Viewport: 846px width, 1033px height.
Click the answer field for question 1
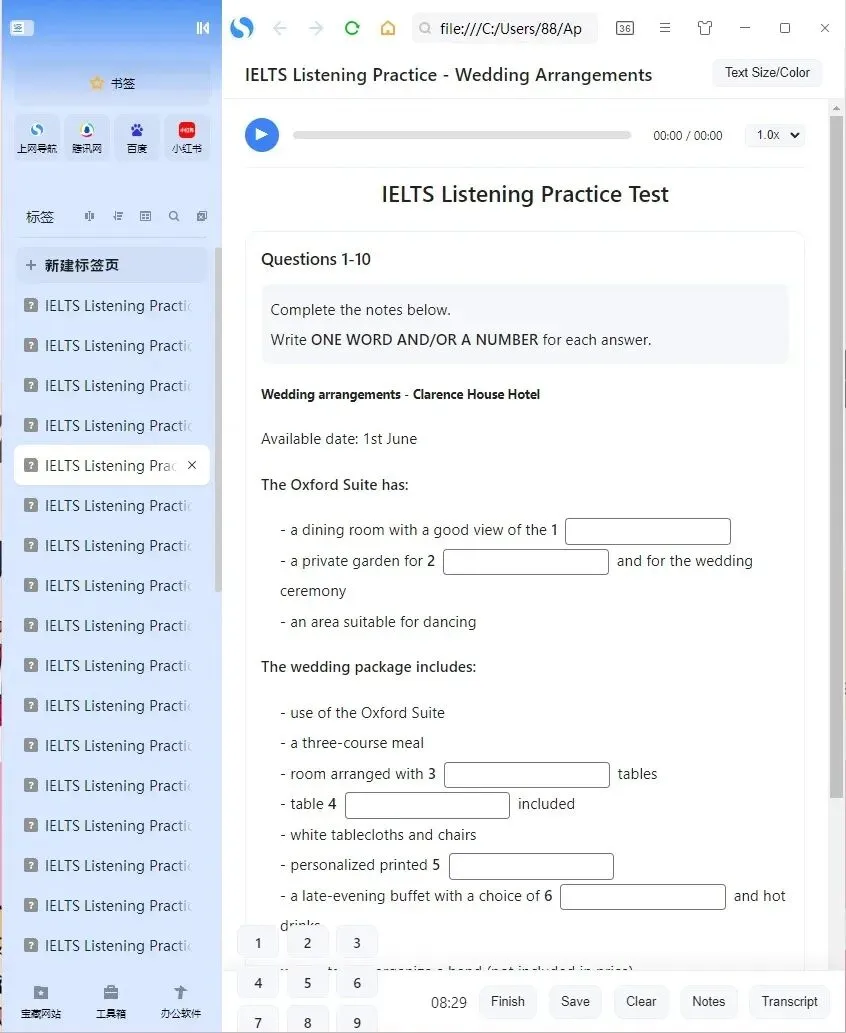(647, 531)
